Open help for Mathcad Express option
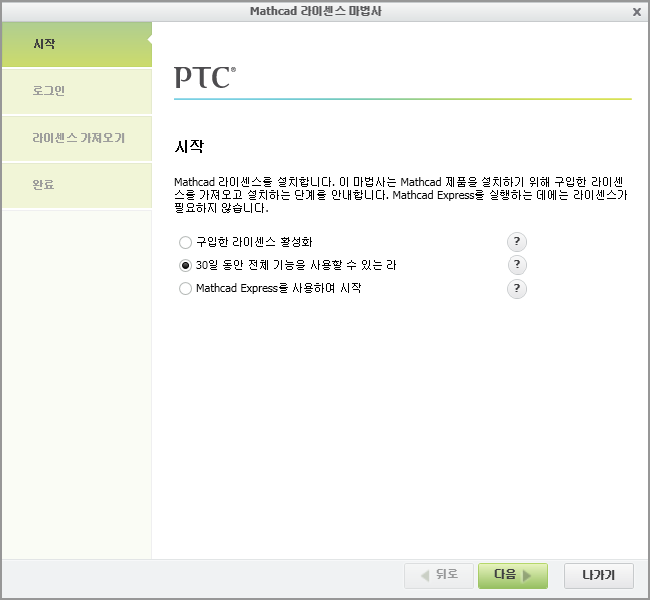This screenshot has height=600, width=650. point(517,289)
